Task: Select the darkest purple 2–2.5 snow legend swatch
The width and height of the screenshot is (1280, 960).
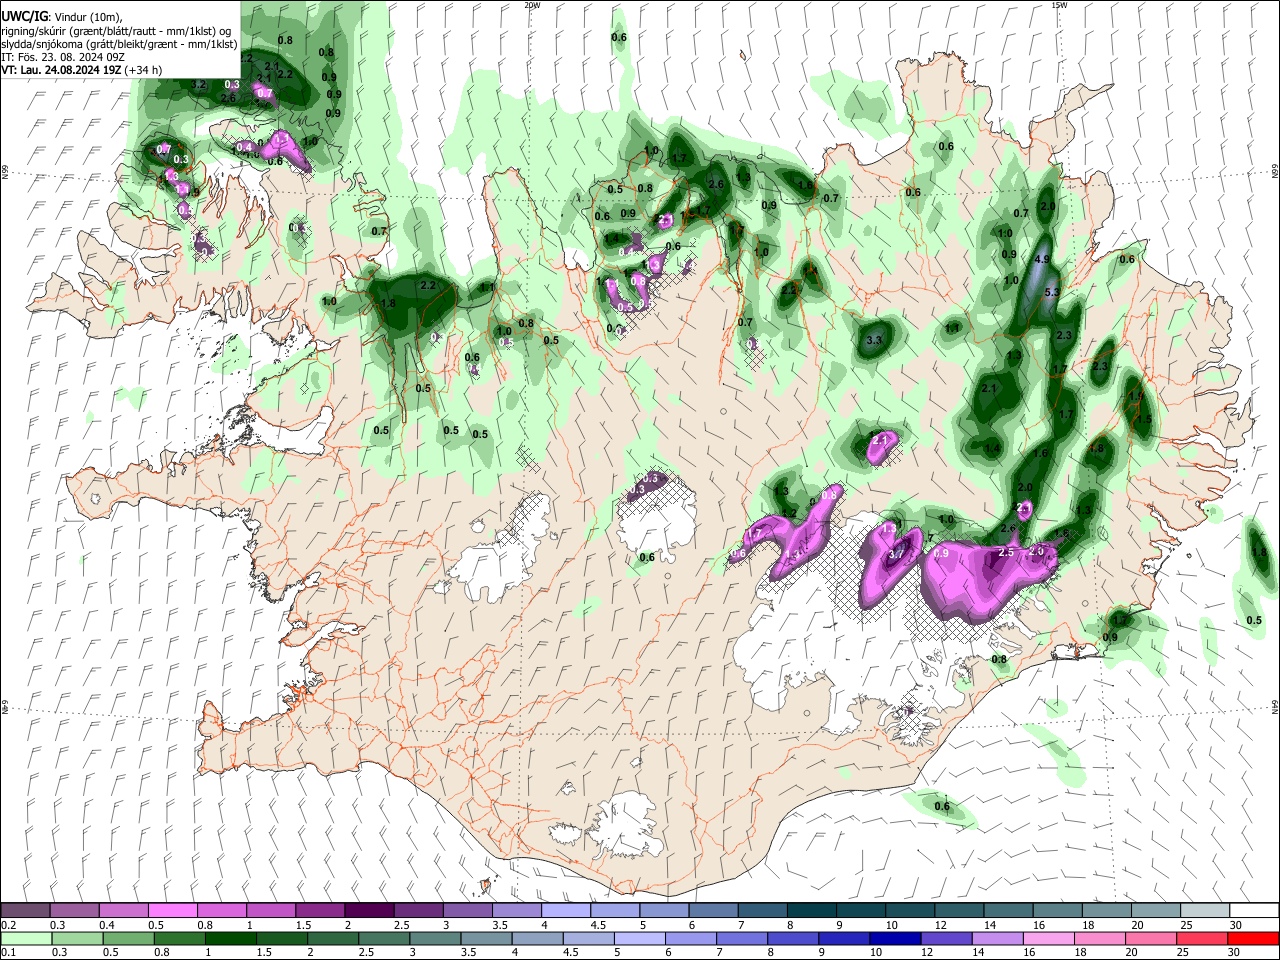Action: [x=369, y=910]
